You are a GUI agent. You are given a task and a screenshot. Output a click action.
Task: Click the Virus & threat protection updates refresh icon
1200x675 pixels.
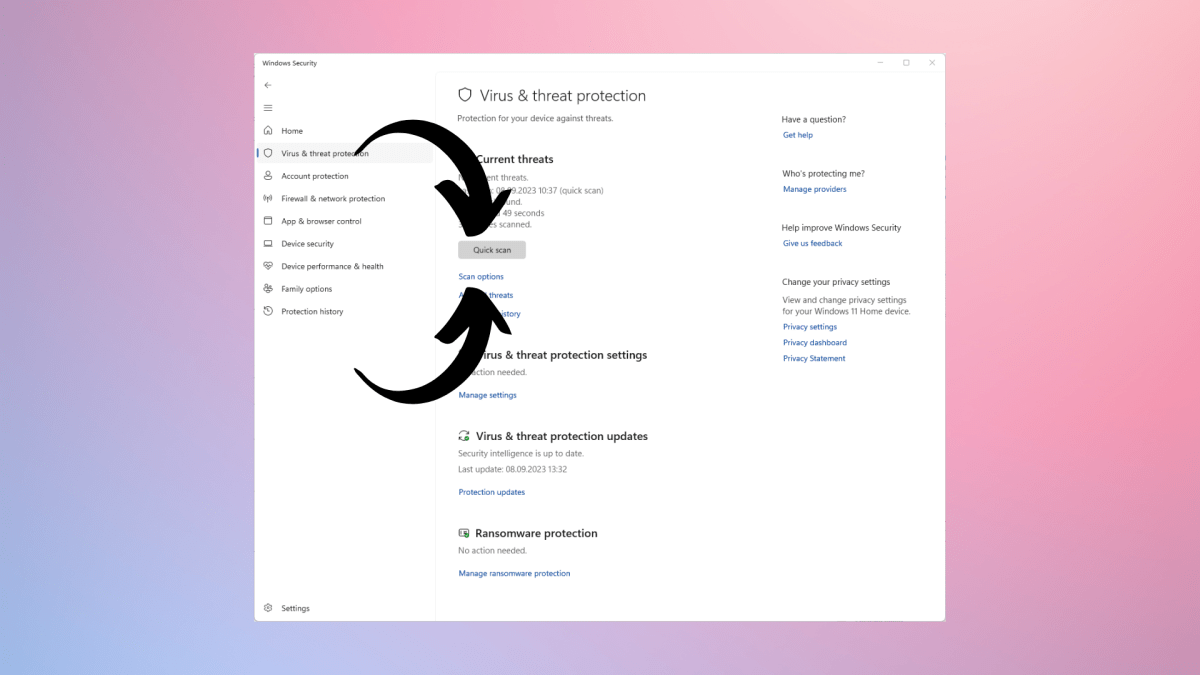click(x=464, y=436)
